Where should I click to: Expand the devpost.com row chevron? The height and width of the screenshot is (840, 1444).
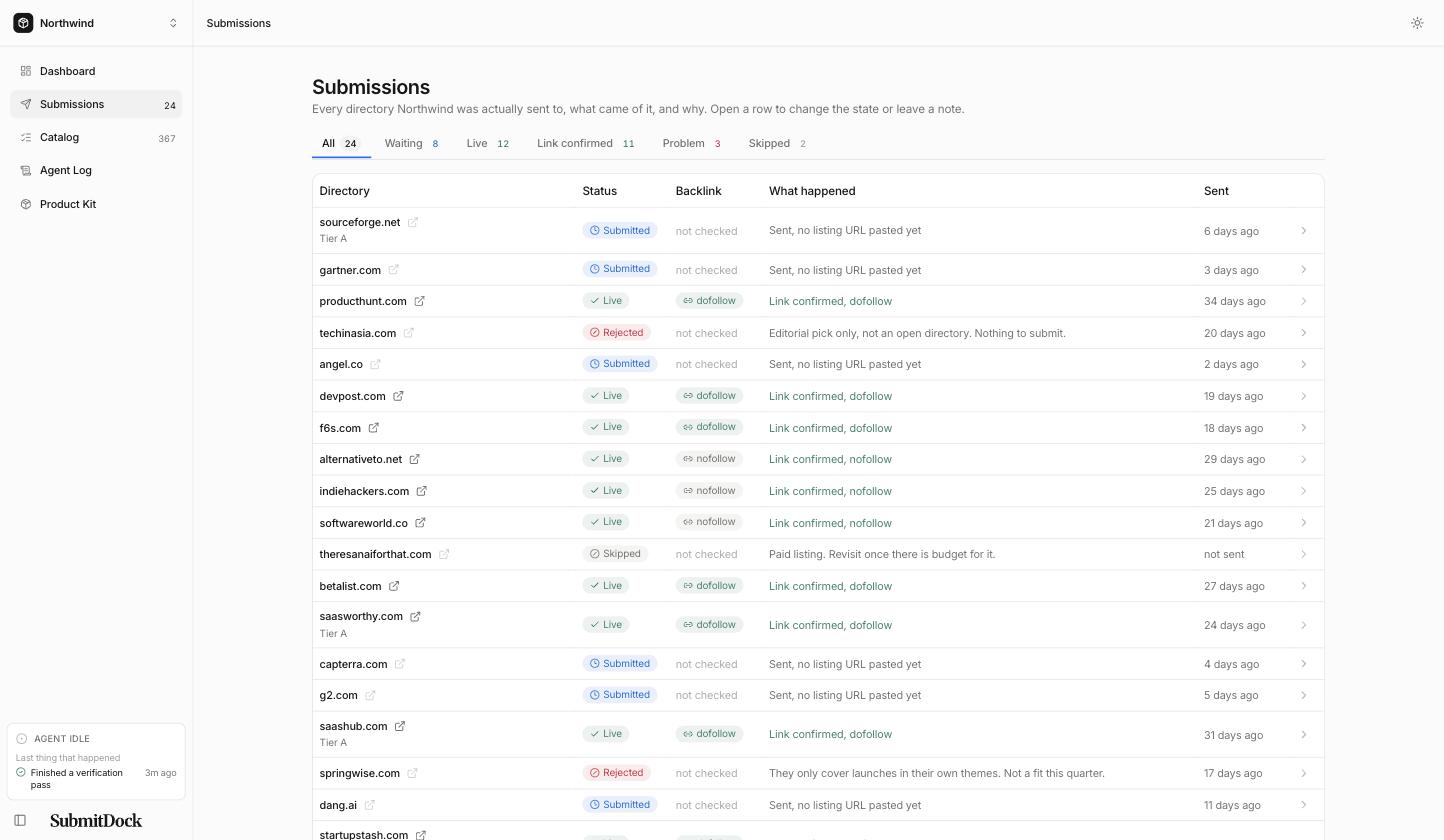coord(1303,396)
